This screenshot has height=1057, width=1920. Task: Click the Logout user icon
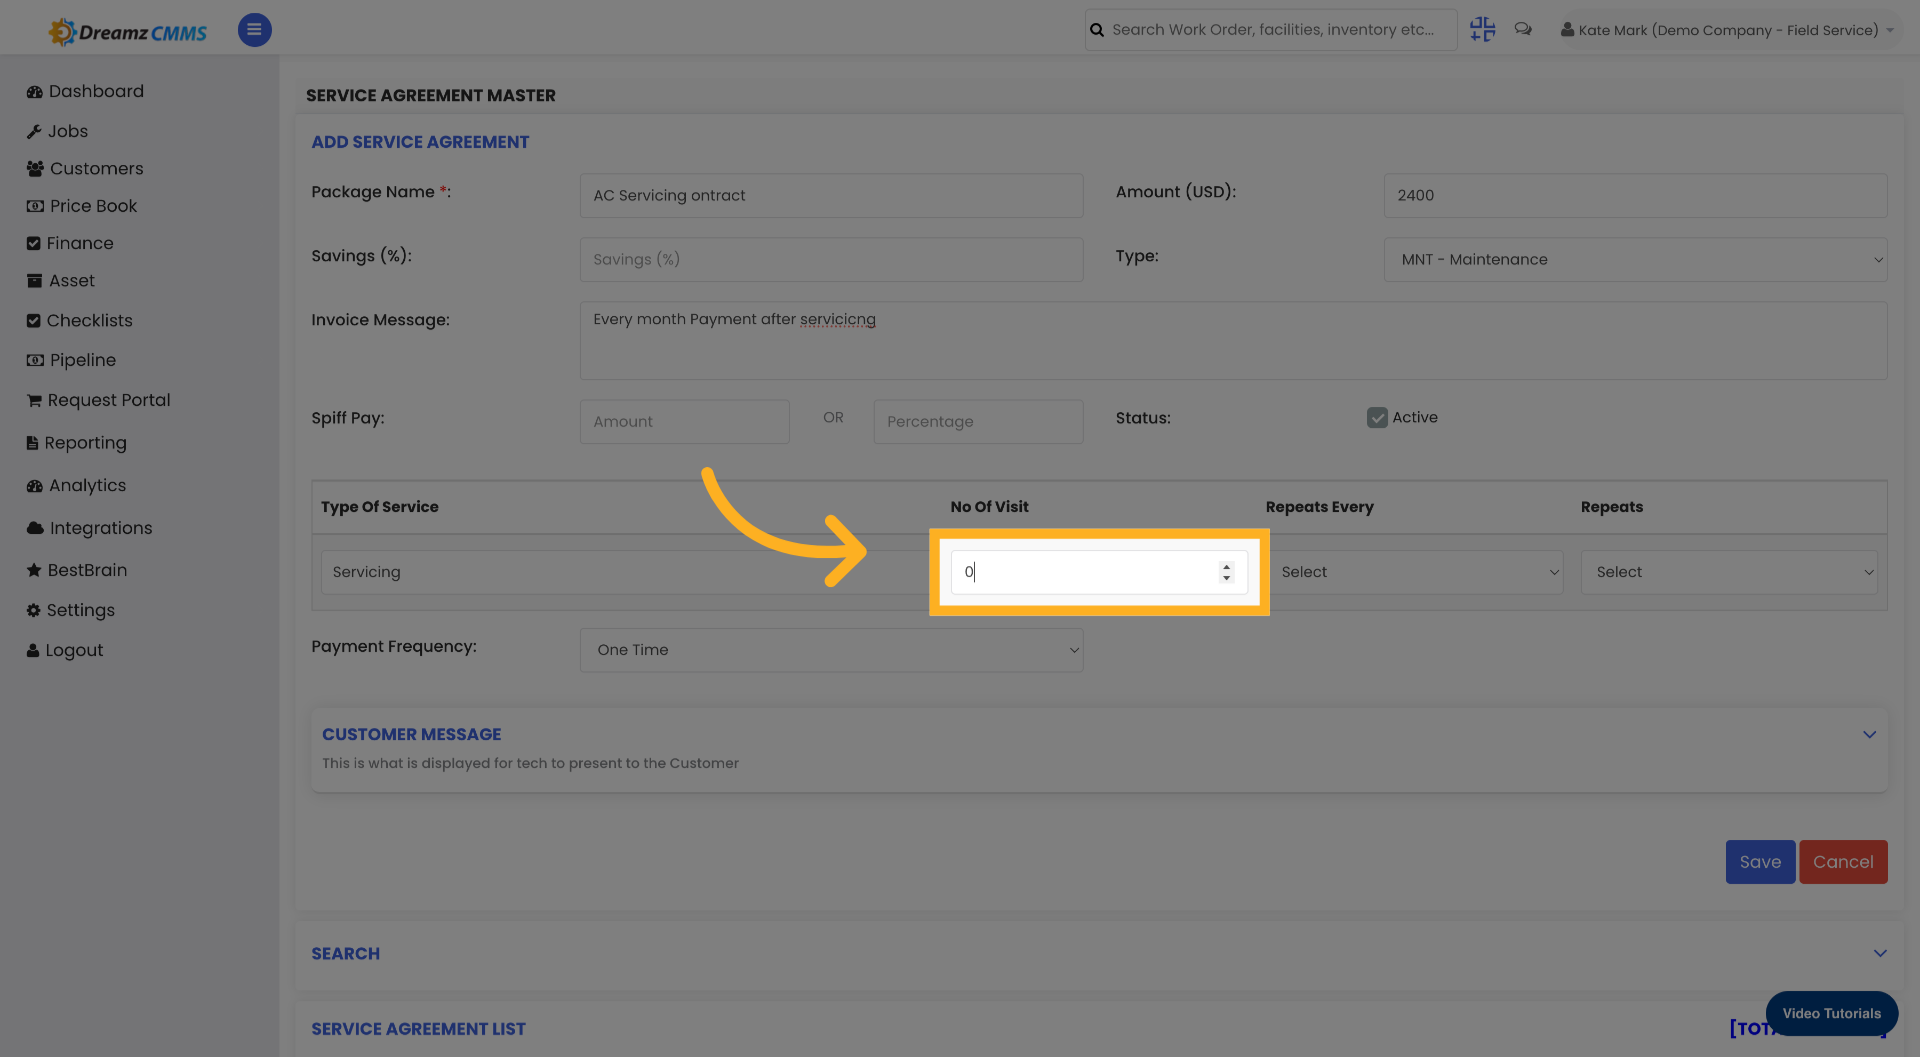(x=33, y=650)
